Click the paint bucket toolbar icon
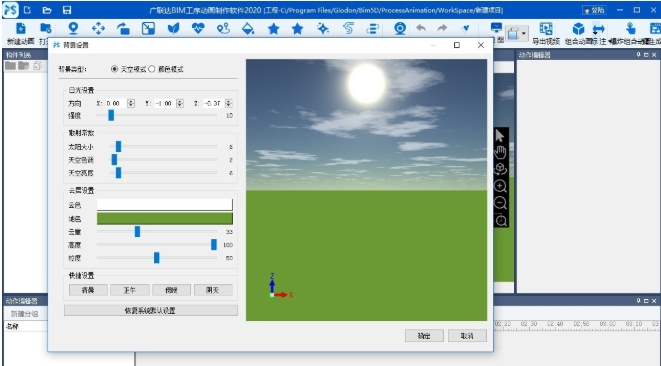661x366 pixels. [x=248, y=28]
